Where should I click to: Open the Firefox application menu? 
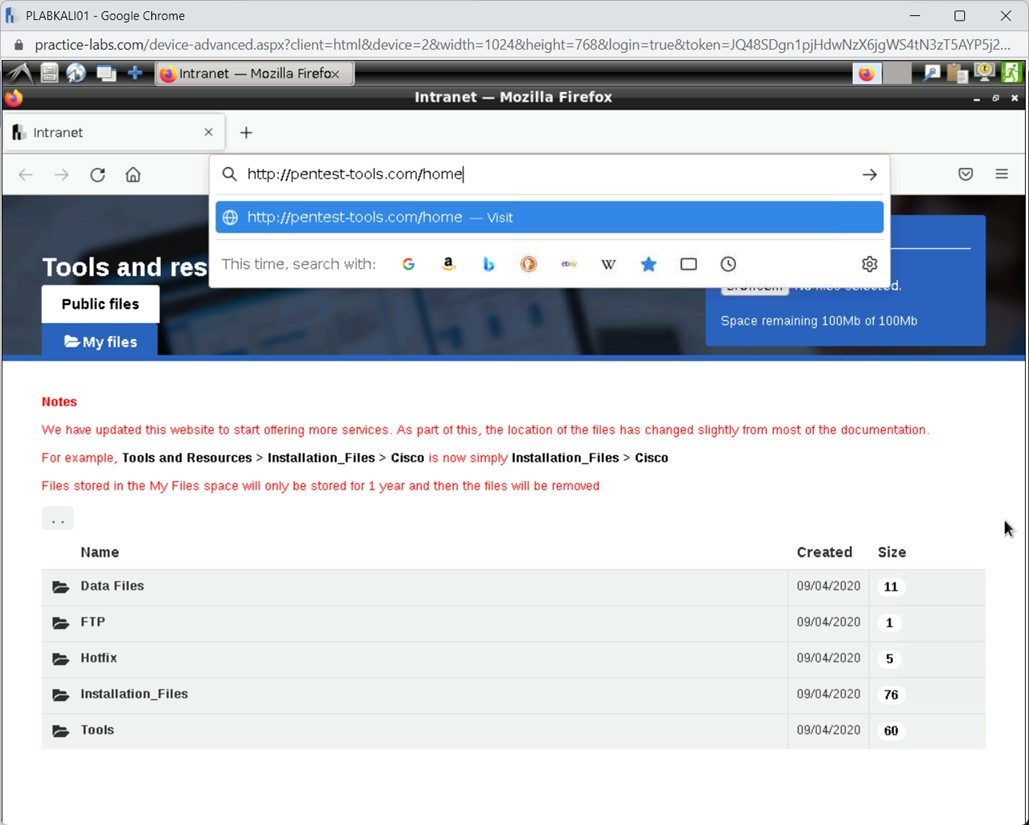[x=1001, y=173]
